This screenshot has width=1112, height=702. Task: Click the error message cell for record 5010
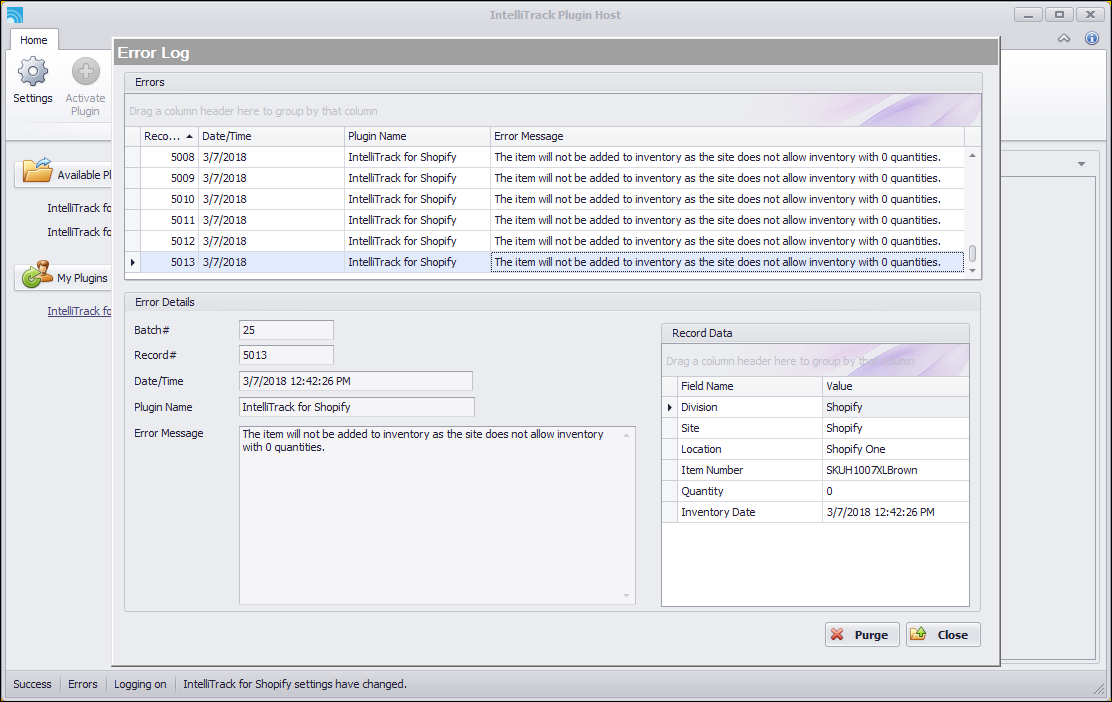[x=728, y=199]
